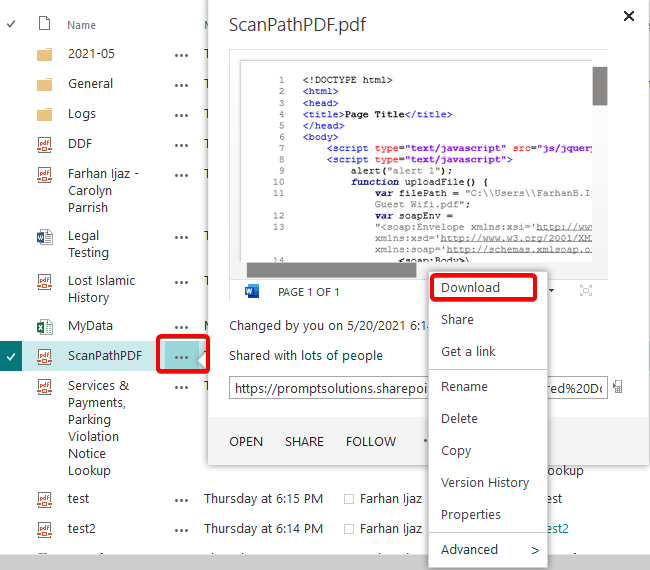Open ellipsis menu for MyData
This screenshot has width=650, height=570.
click(x=181, y=327)
